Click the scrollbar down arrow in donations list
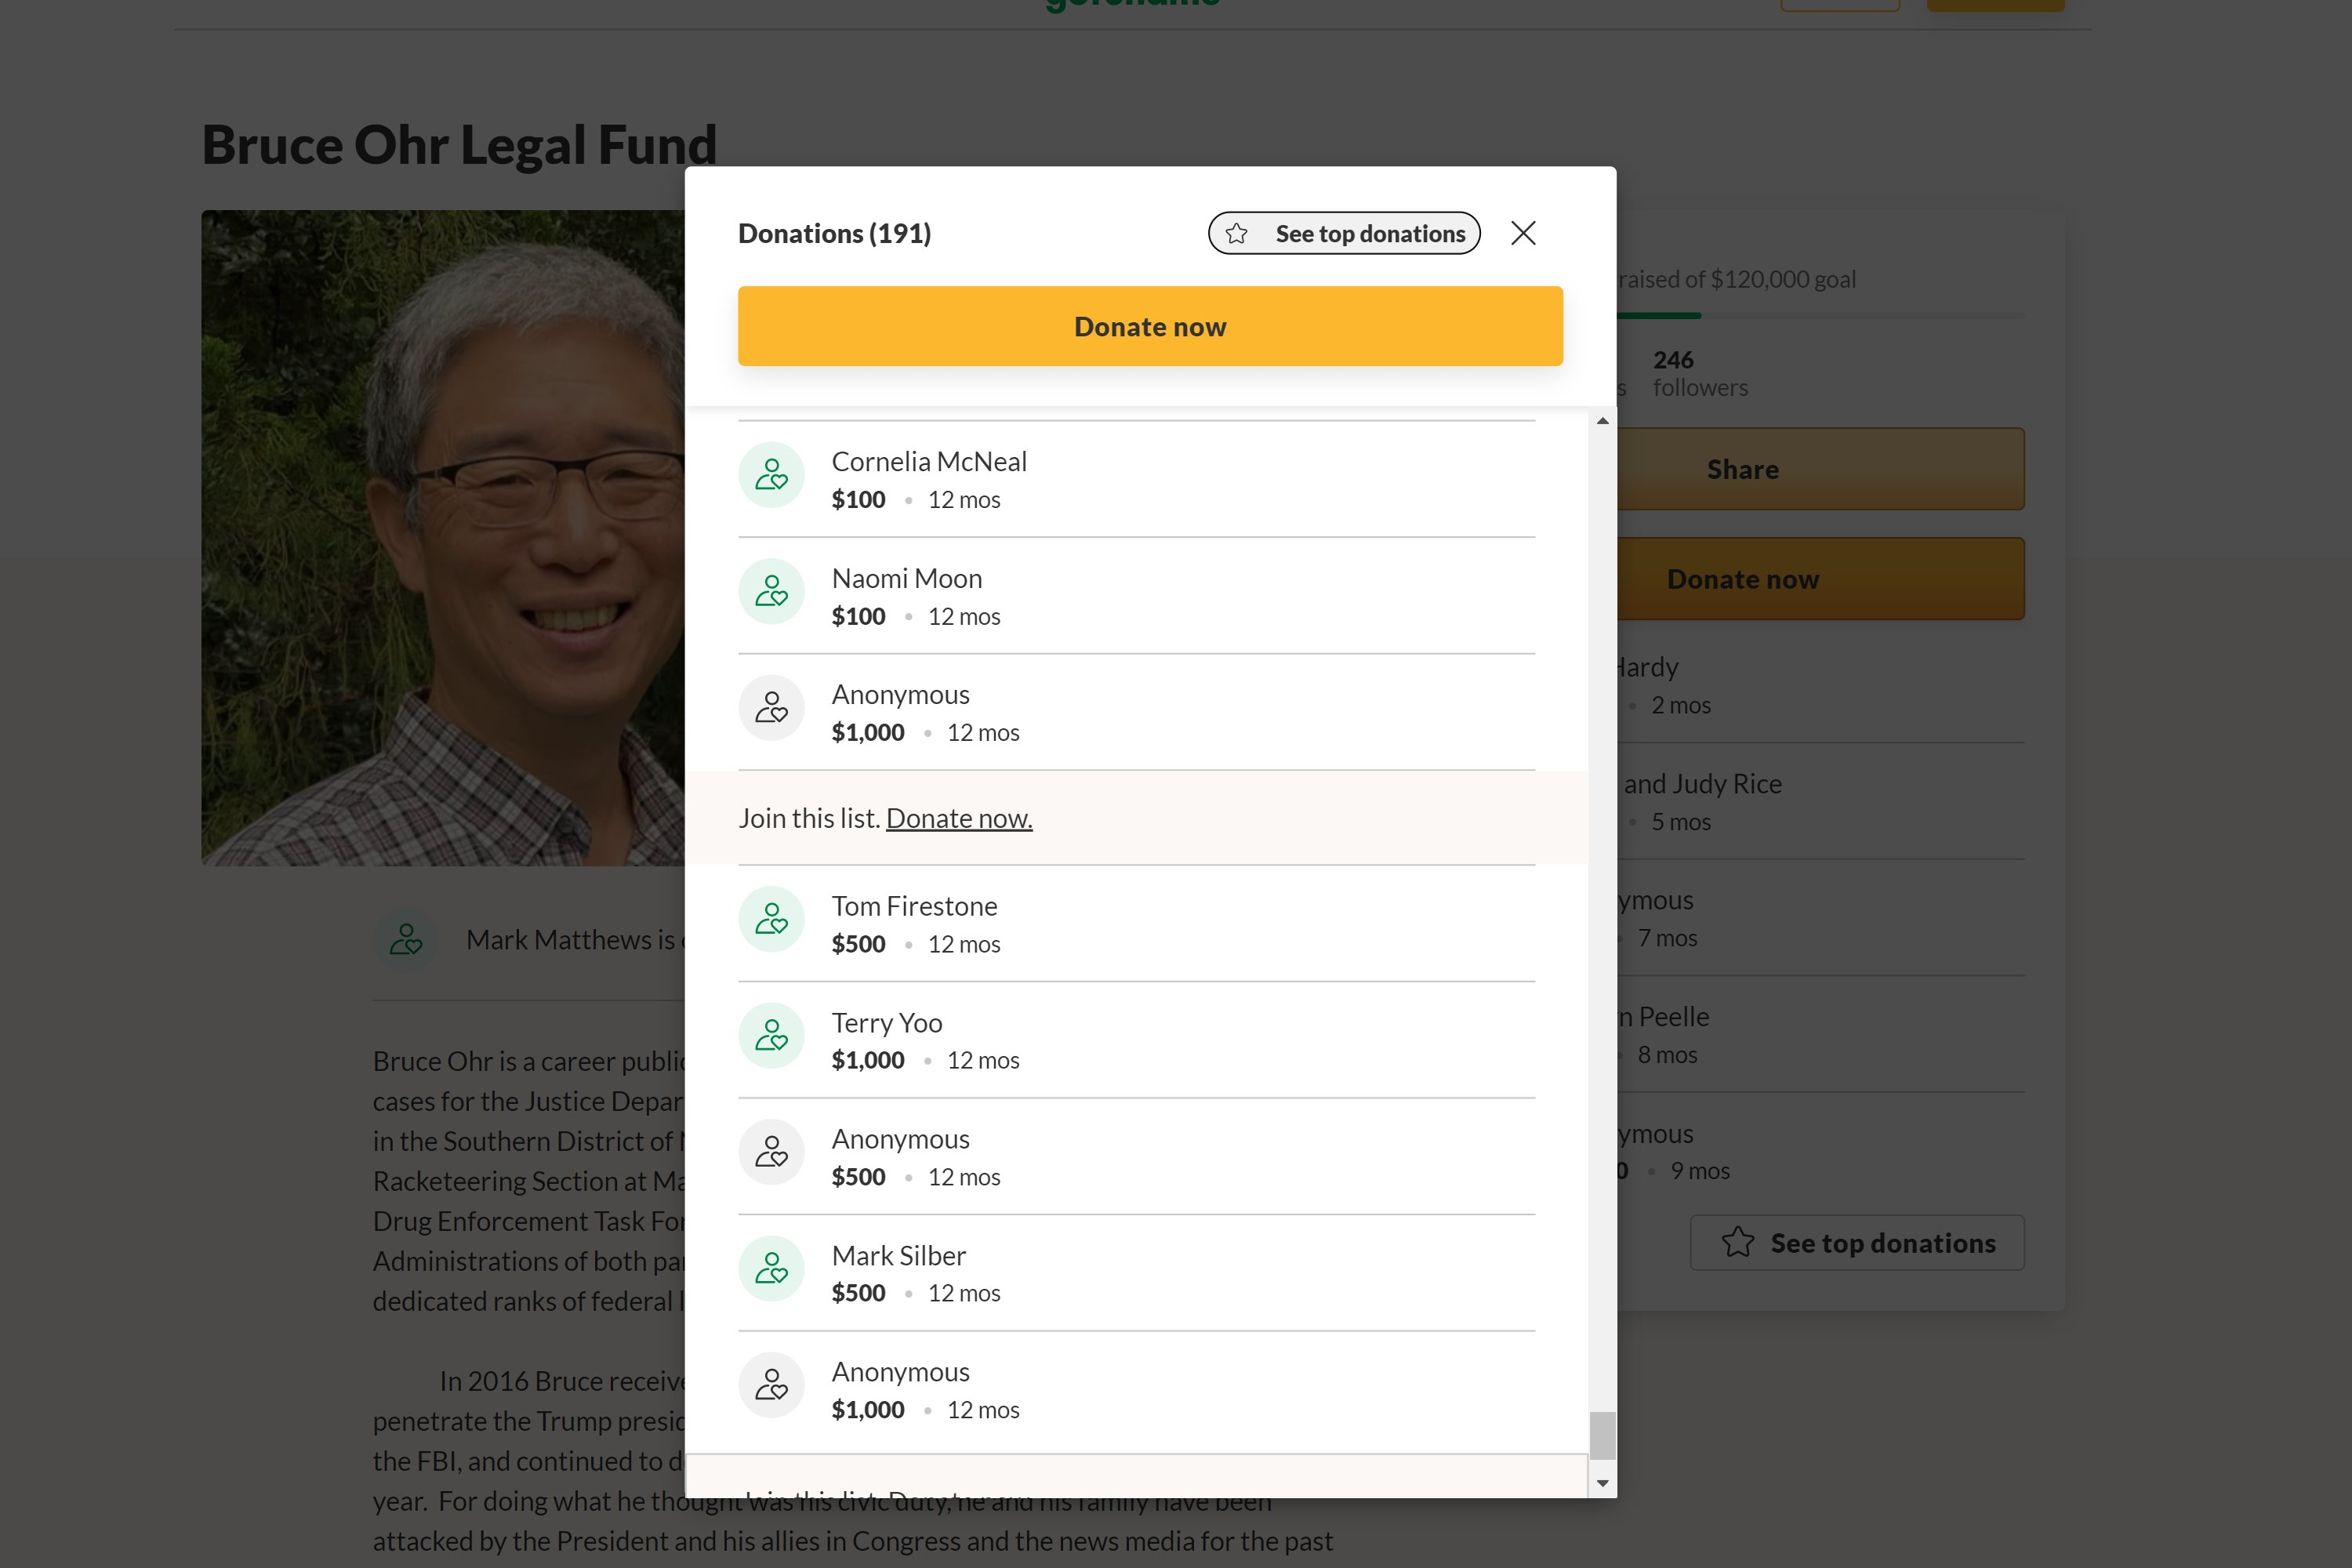Image resolution: width=2352 pixels, height=1568 pixels. point(1603,1483)
